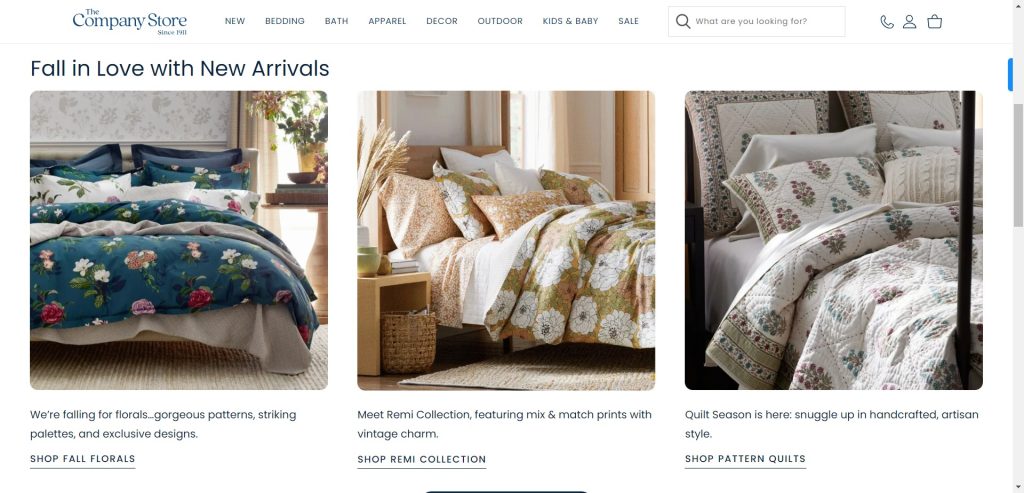The width and height of the screenshot is (1024, 493).
Task: Click the Shop Pattern Quilts link
Action: pos(745,459)
